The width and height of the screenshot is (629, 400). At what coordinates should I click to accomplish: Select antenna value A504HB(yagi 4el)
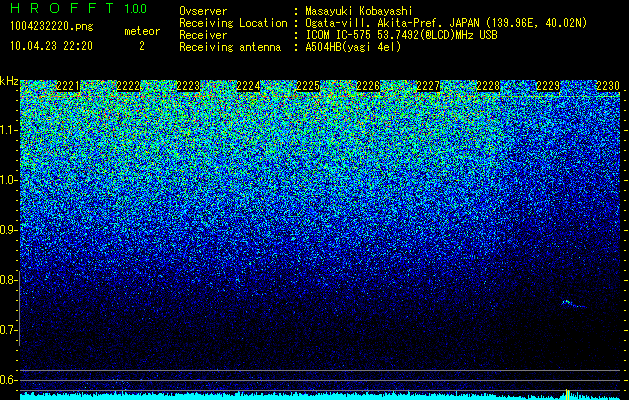point(353,47)
